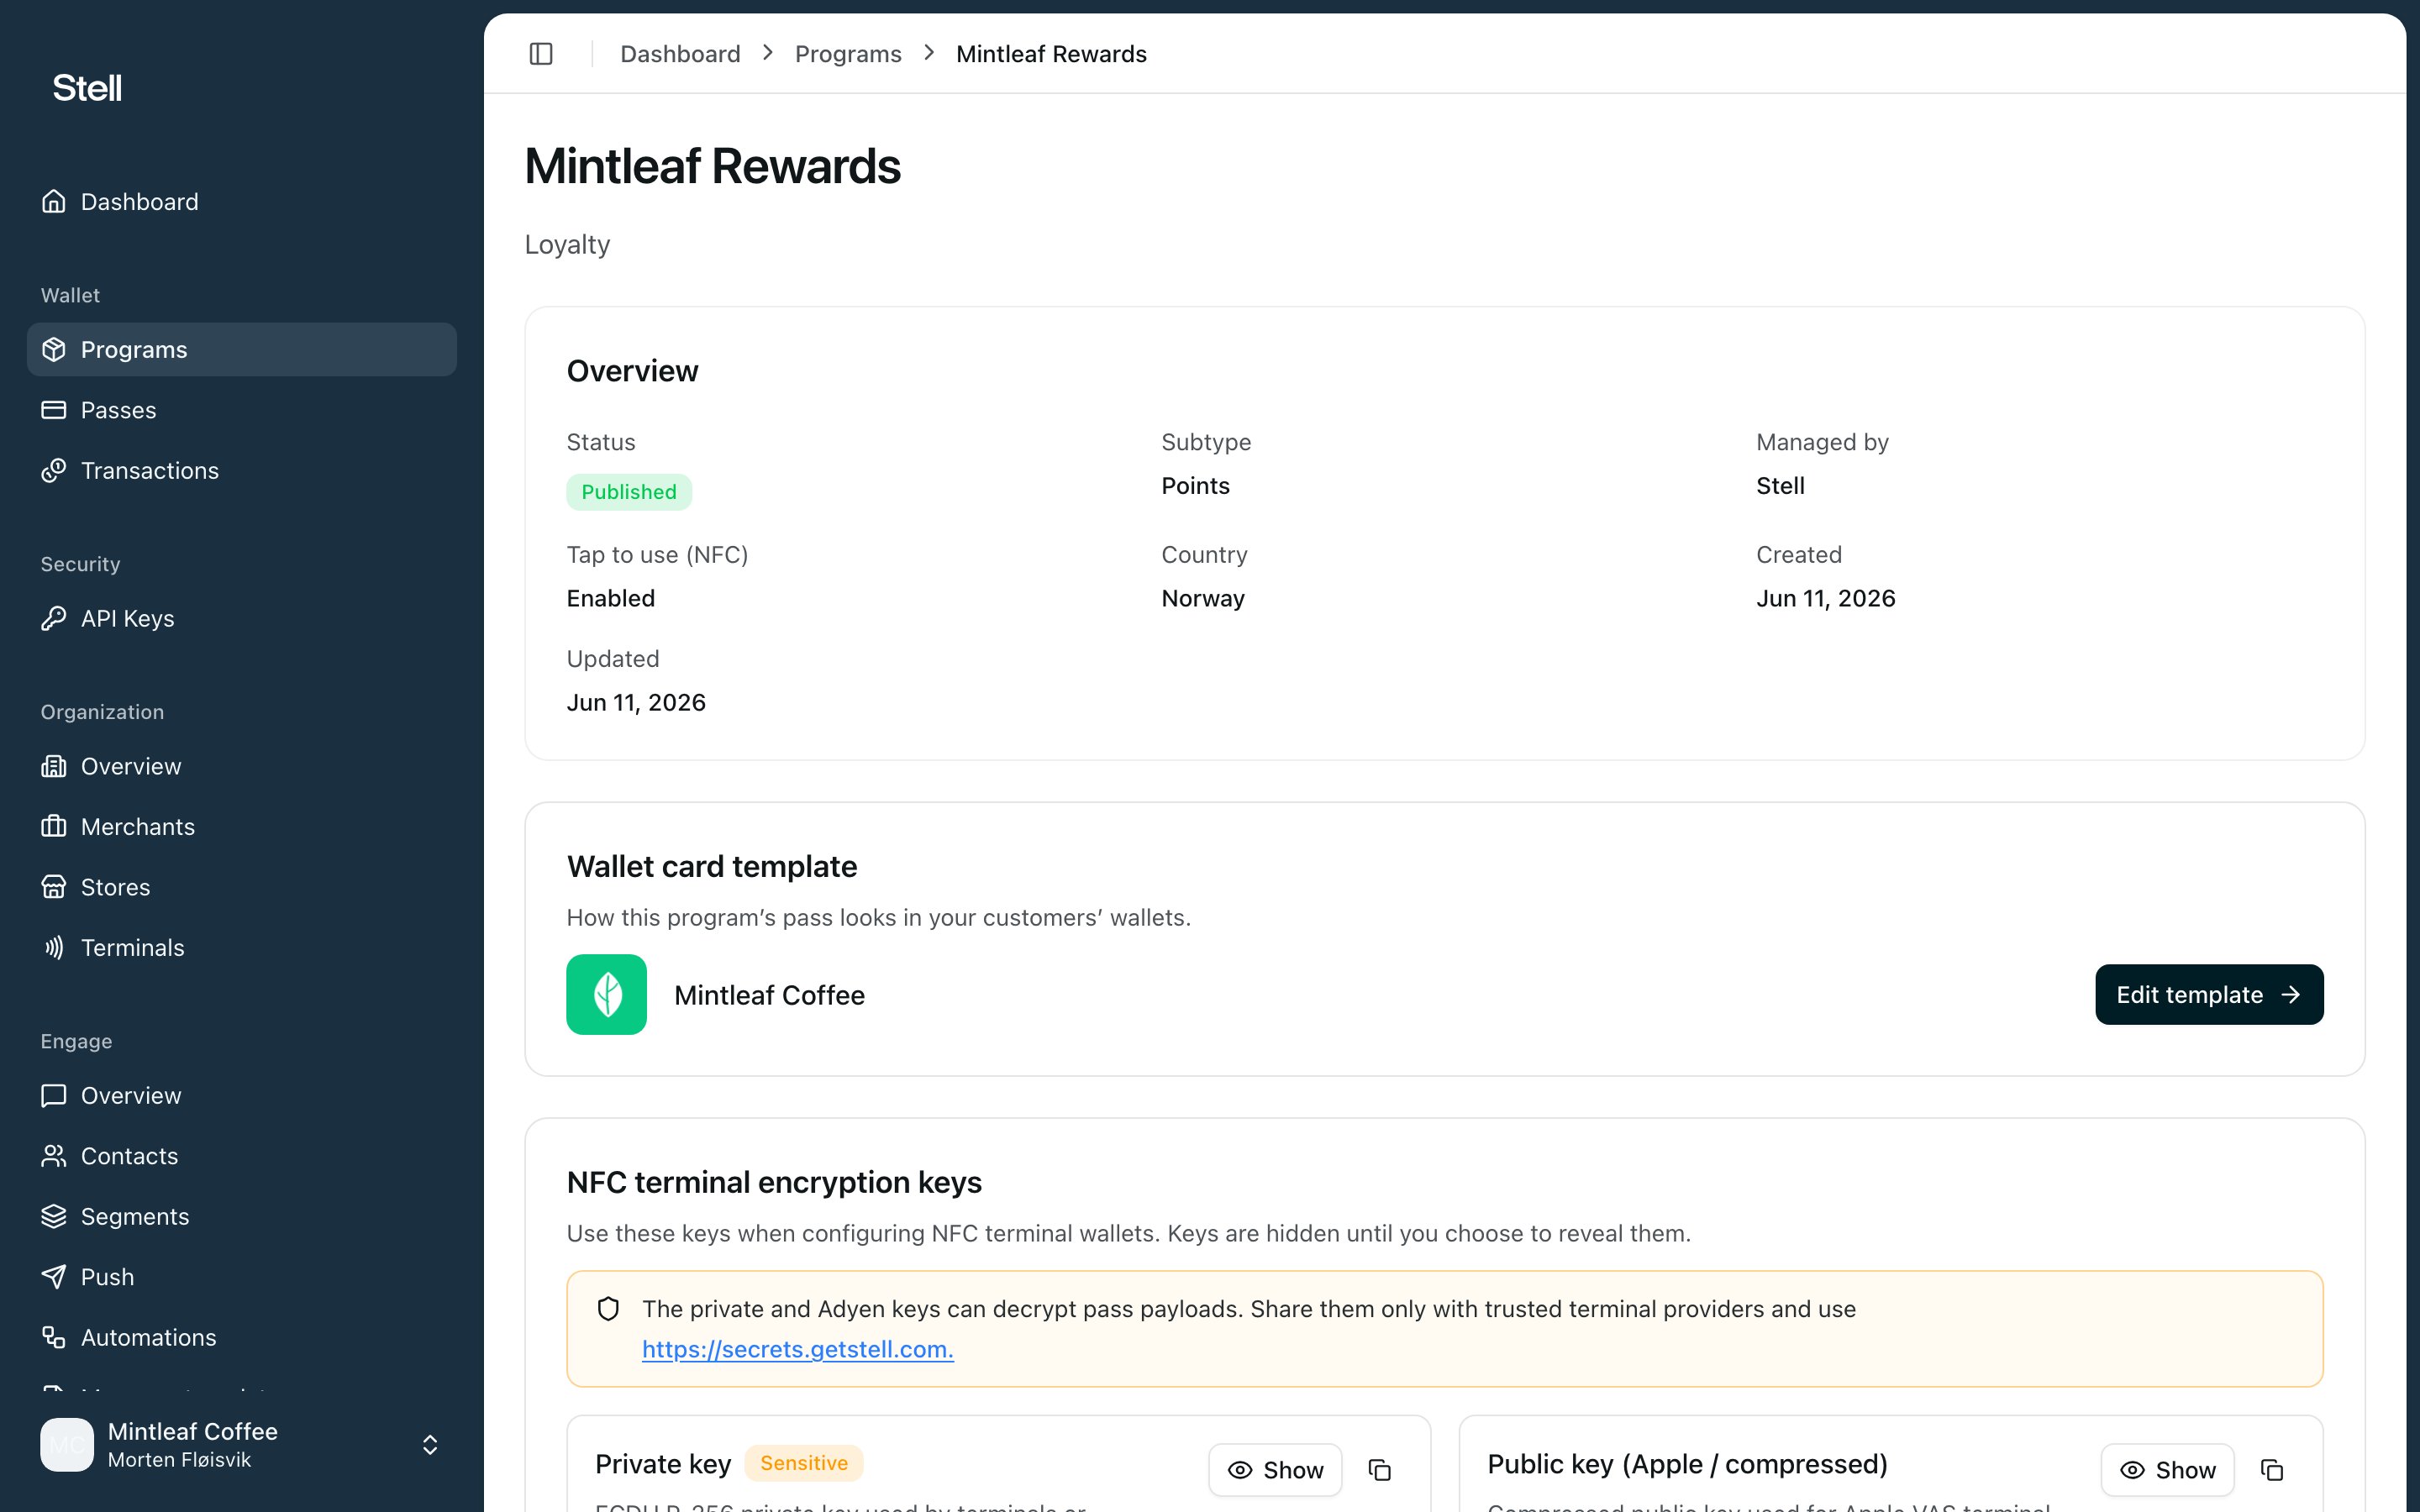
Task: Open the Organization Overview page
Action: click(241, 767)
